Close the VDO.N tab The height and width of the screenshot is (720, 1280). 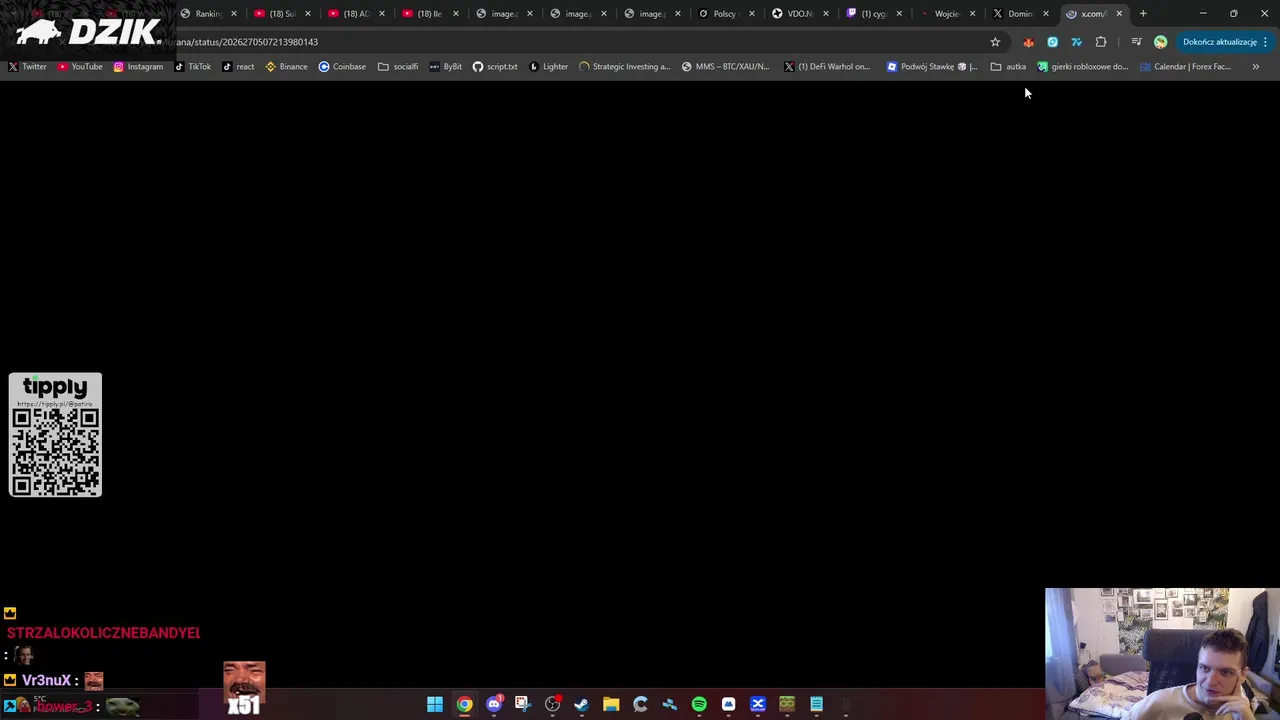point(826,14)
